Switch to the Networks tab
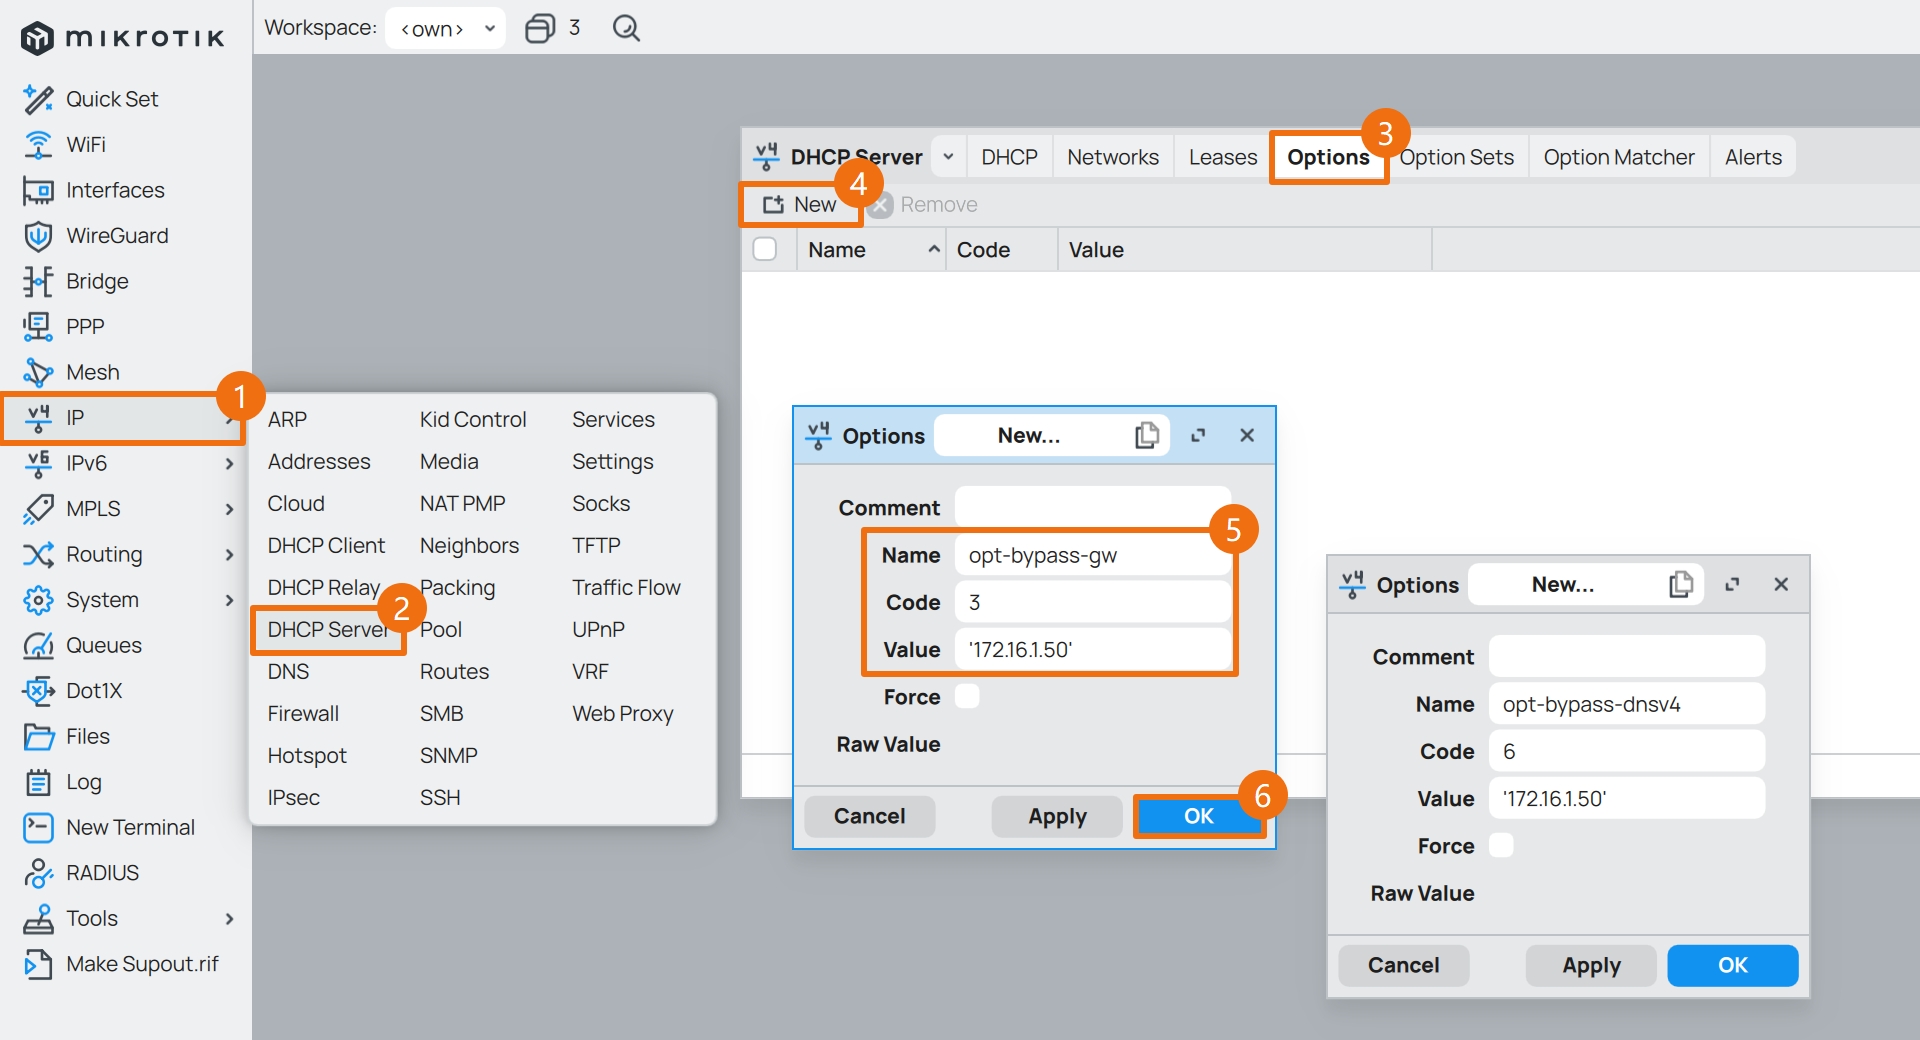Viewport: 1920px width, 1040px height. click(1112, 157)
